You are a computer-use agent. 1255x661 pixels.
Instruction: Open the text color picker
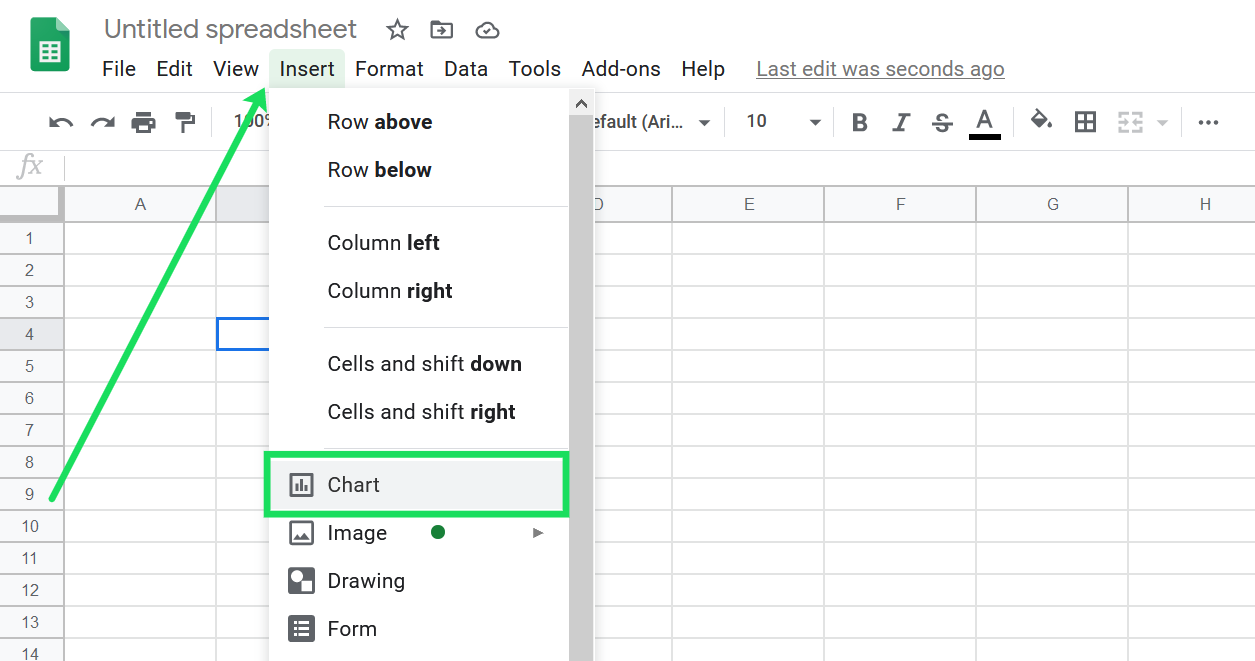(984, 121)
